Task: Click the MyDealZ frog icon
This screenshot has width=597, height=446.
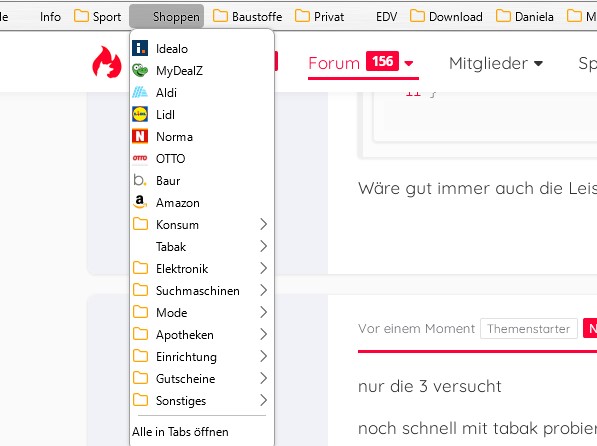Action: [140, 70]
